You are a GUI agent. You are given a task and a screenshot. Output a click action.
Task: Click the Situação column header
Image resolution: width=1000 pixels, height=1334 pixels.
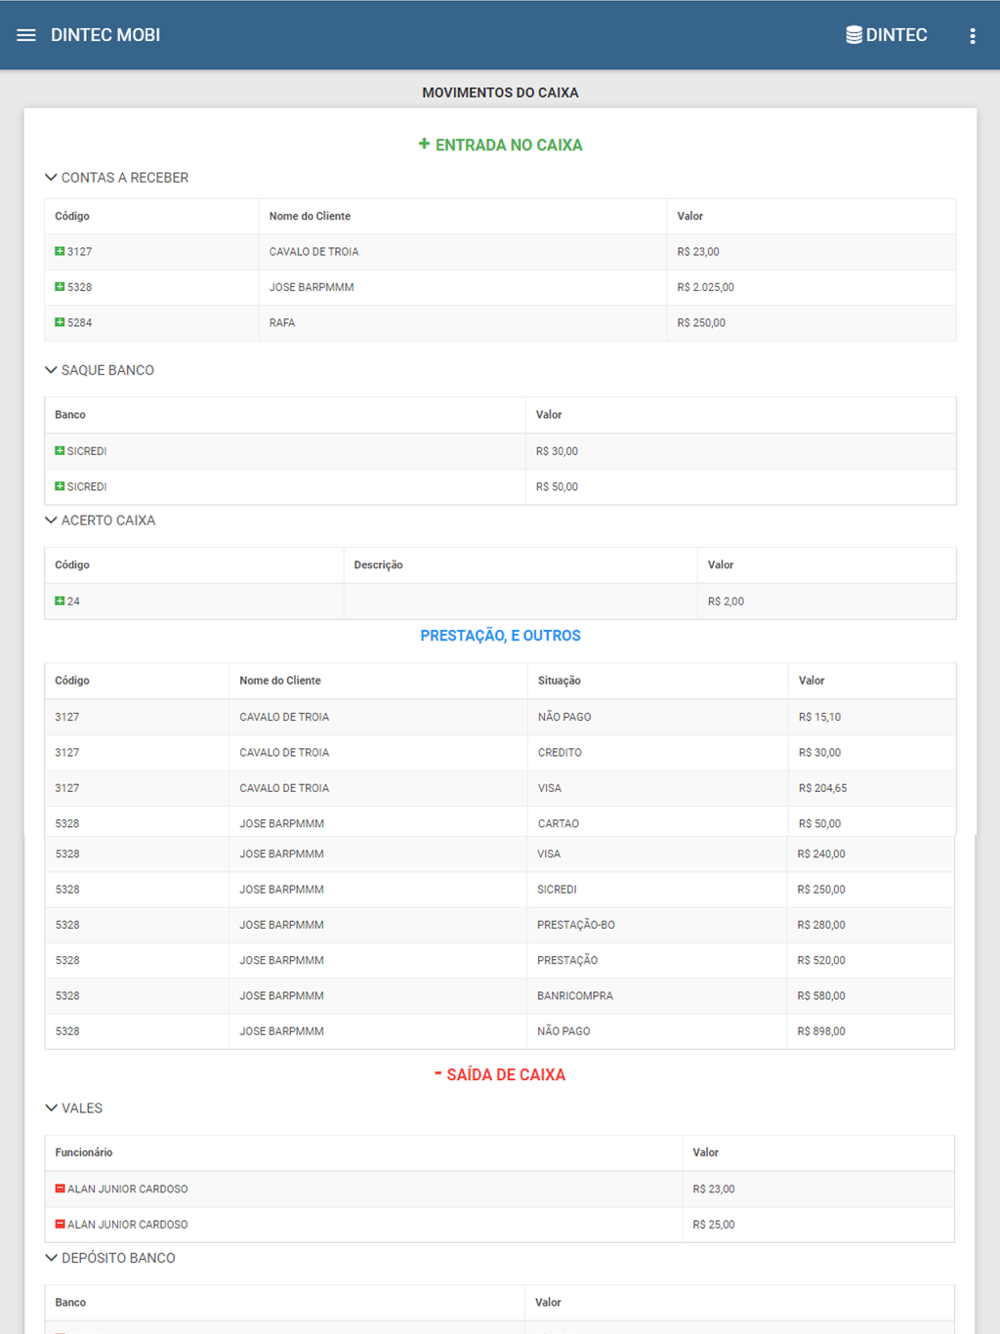click(x=559, y=680)
